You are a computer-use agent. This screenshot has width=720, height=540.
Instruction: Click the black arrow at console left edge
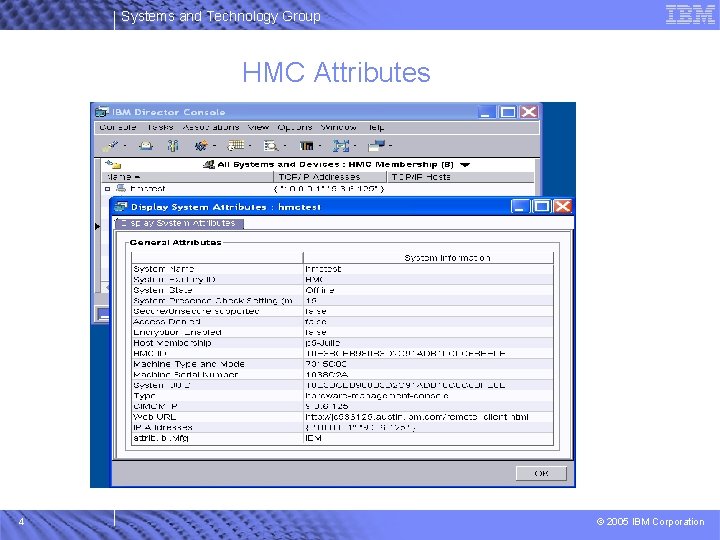[x=97, y=226]
